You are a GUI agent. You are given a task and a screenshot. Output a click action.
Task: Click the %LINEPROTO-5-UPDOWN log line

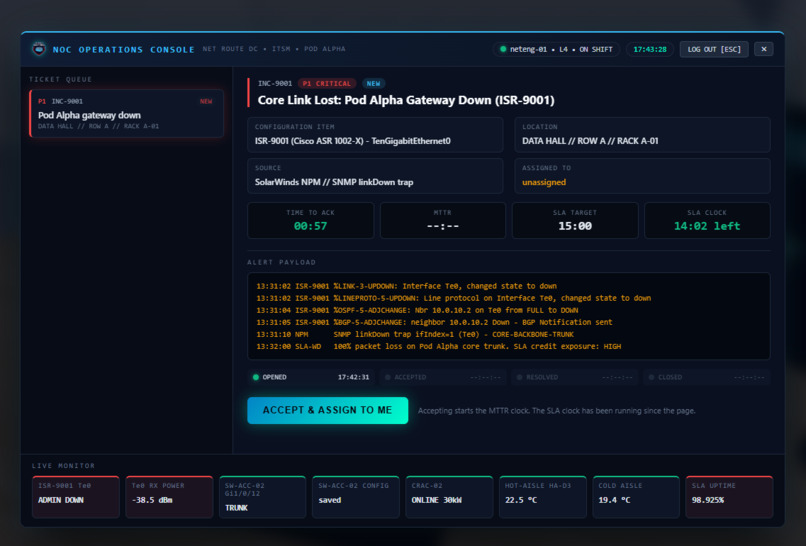click(454, 298)
